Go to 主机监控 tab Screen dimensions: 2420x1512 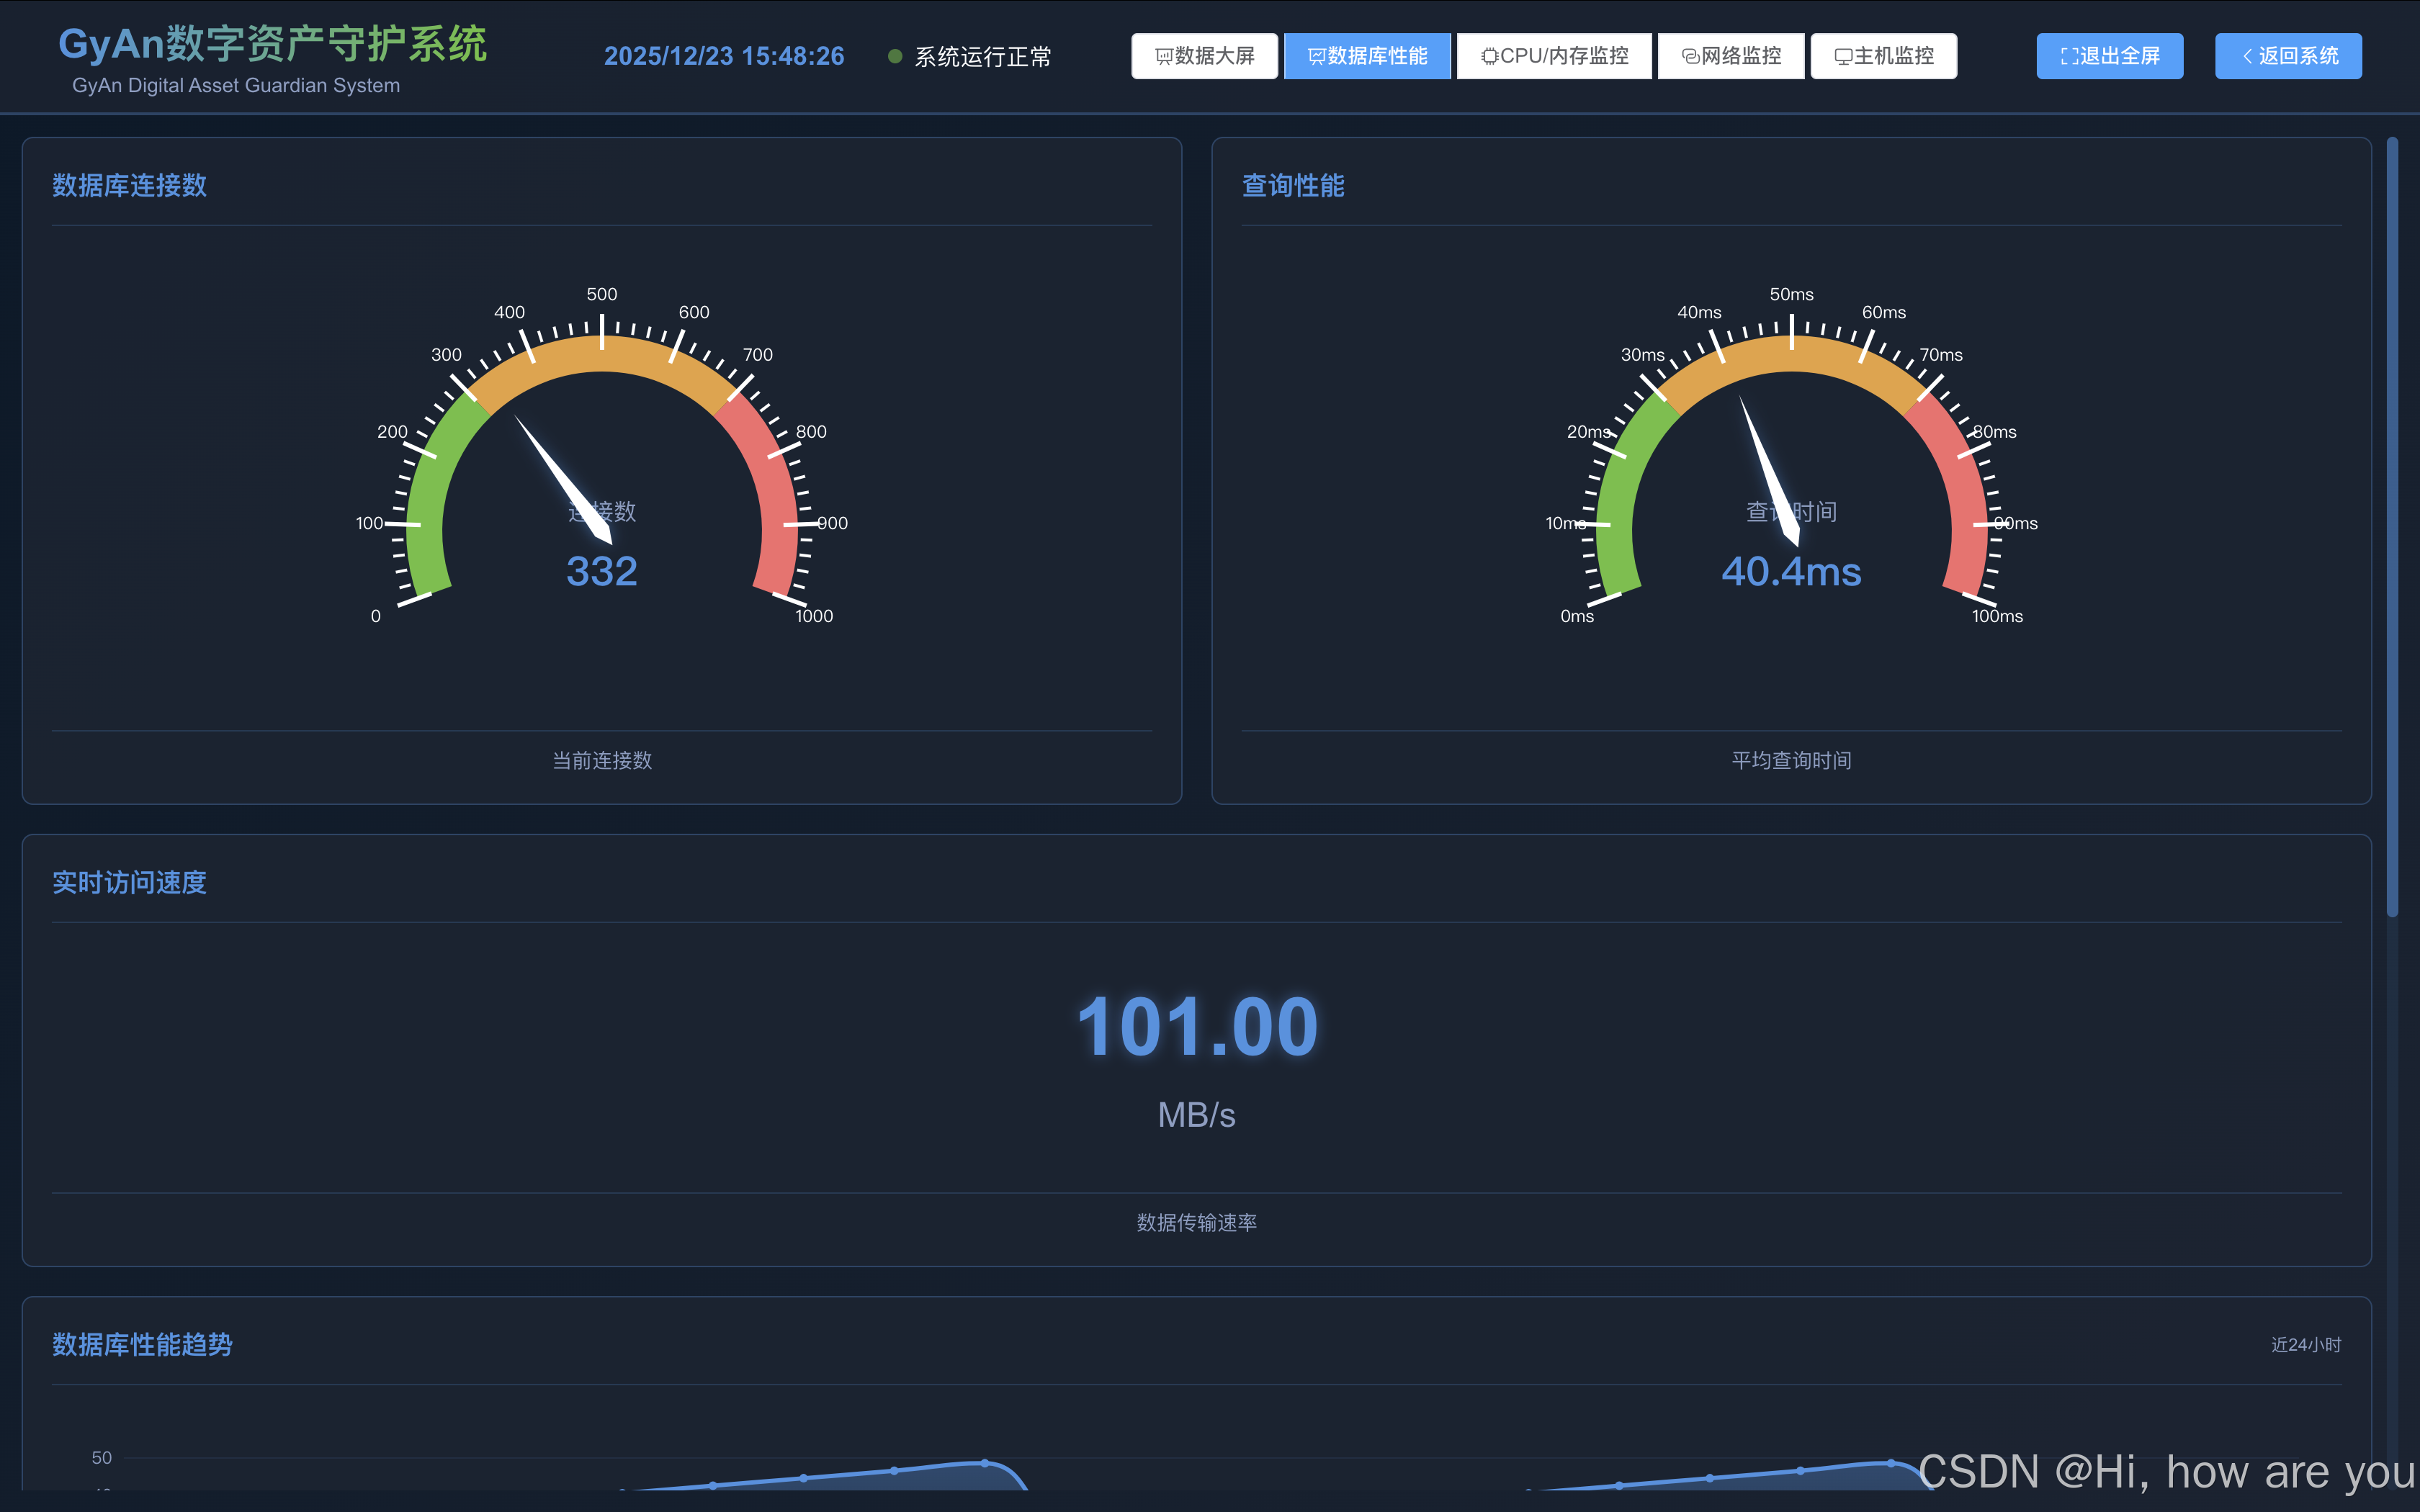[x=1883, y=56]
